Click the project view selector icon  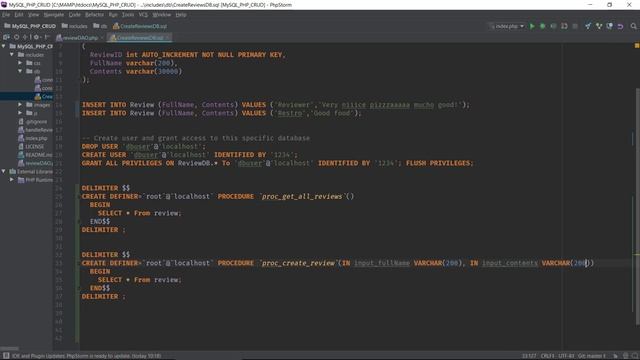(7, 37)
